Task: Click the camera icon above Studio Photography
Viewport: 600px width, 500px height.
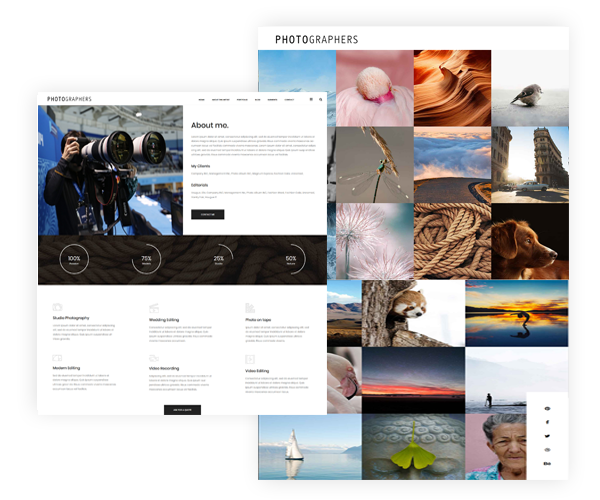Action: tap(57, 307)
